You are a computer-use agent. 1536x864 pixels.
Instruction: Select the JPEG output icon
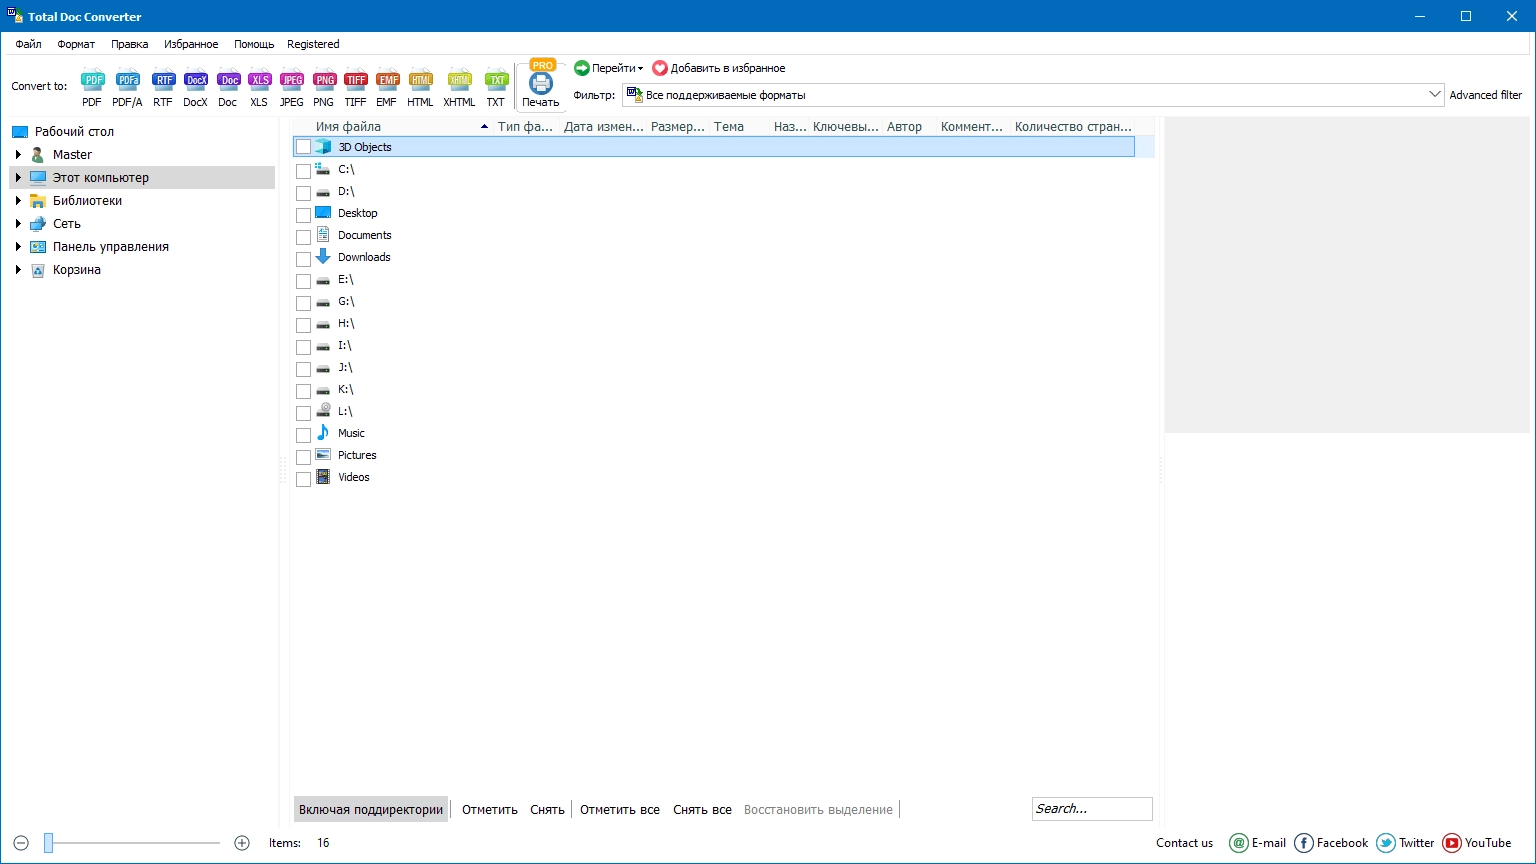point(291,88)
